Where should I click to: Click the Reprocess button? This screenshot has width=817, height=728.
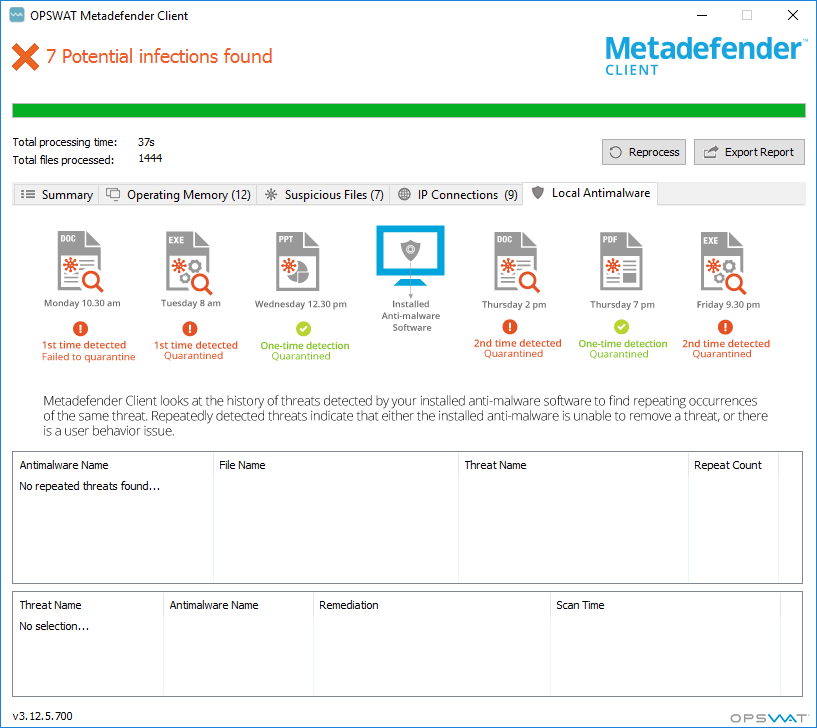(644, 152)
